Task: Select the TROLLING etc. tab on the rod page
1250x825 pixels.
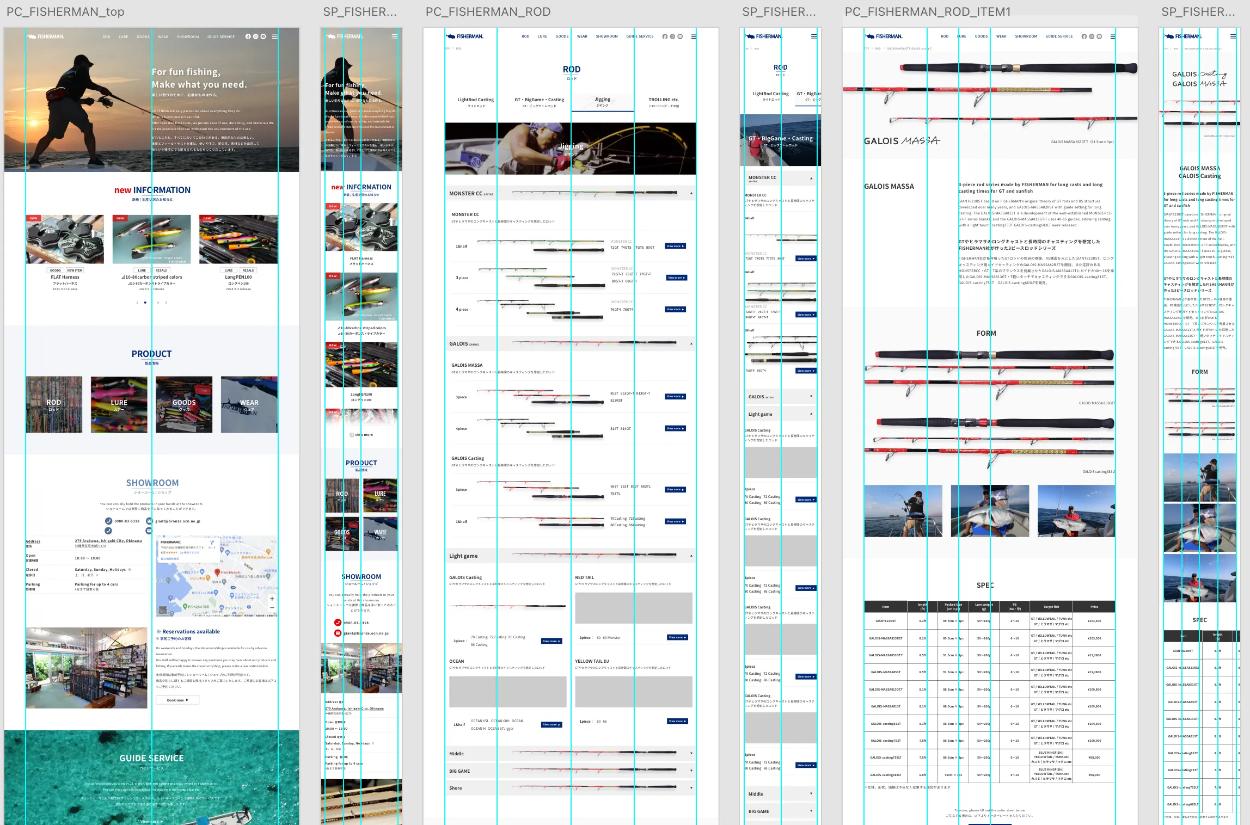Action: (663, 101)
